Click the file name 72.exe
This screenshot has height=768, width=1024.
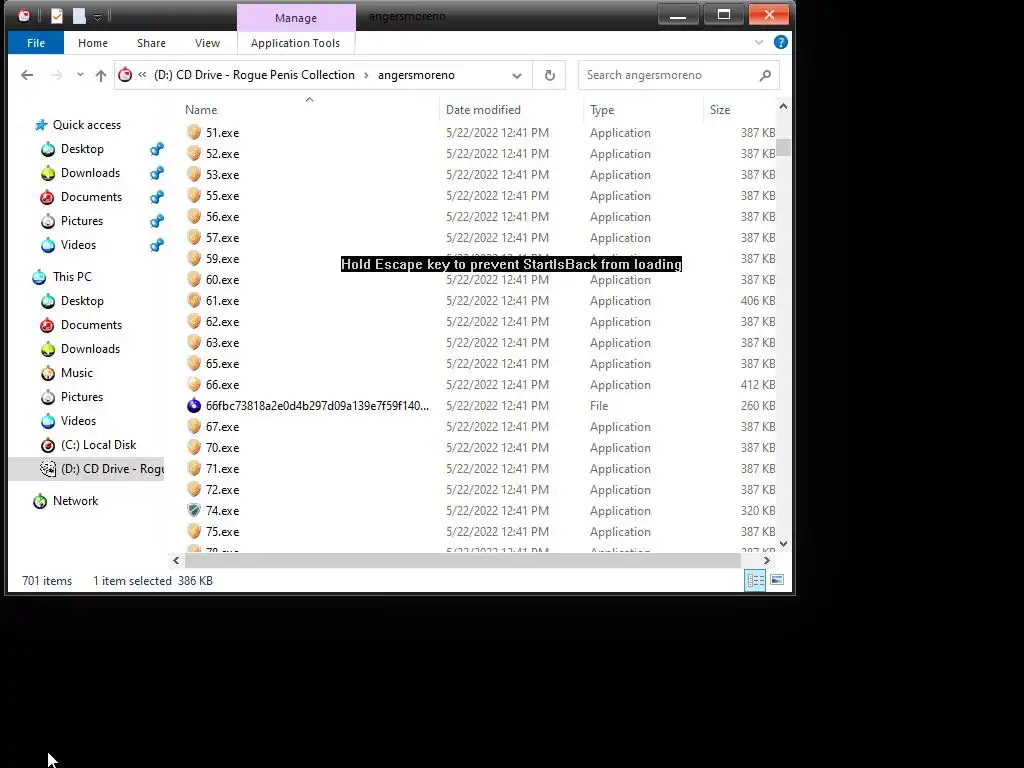[x=222, y=490]
